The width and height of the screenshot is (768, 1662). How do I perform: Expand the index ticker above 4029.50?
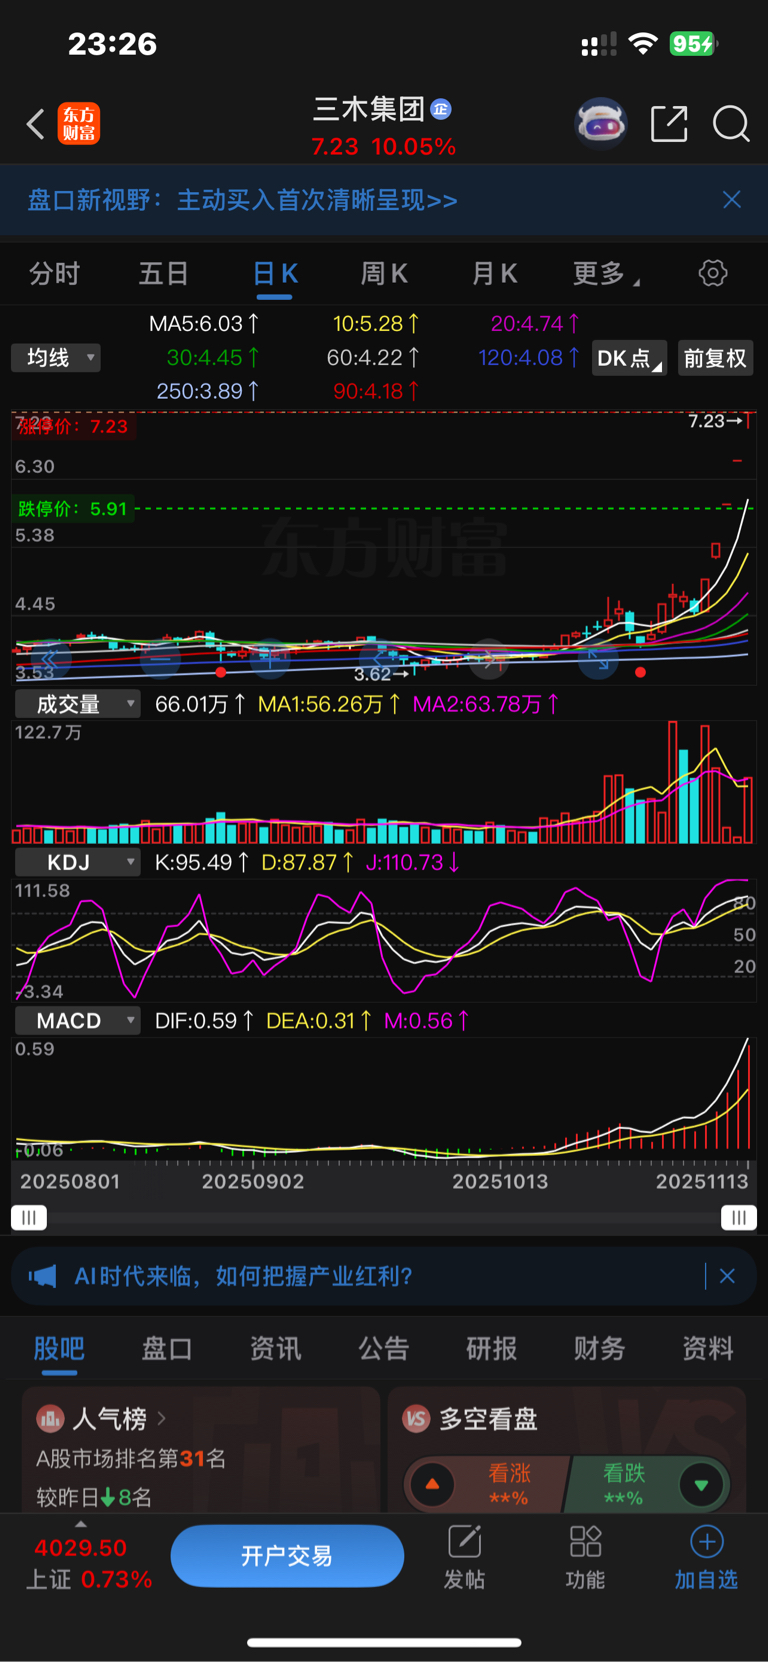point(81,1524)
